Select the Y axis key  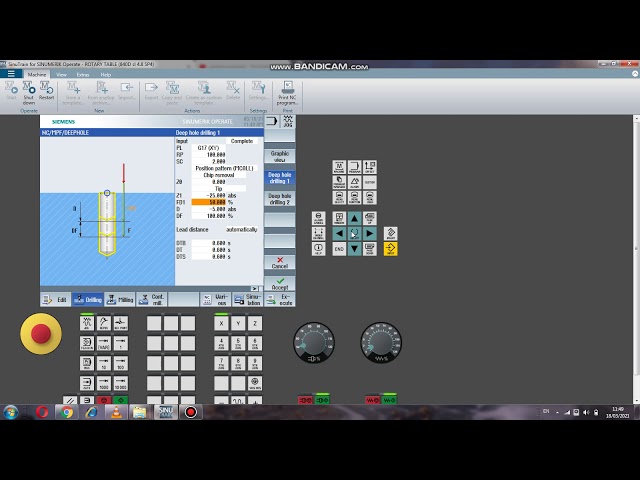pyautogui.click(x=238, y=323)
